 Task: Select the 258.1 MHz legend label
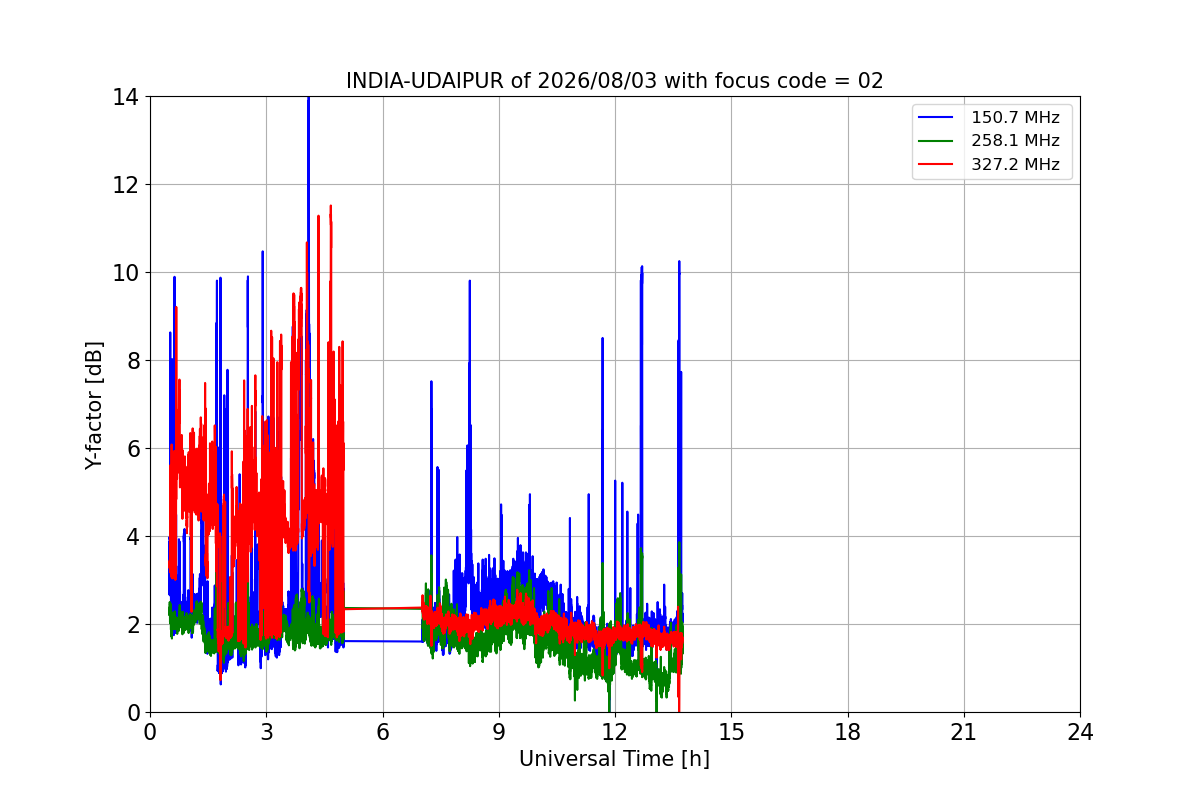click(x=1015, y=141)
